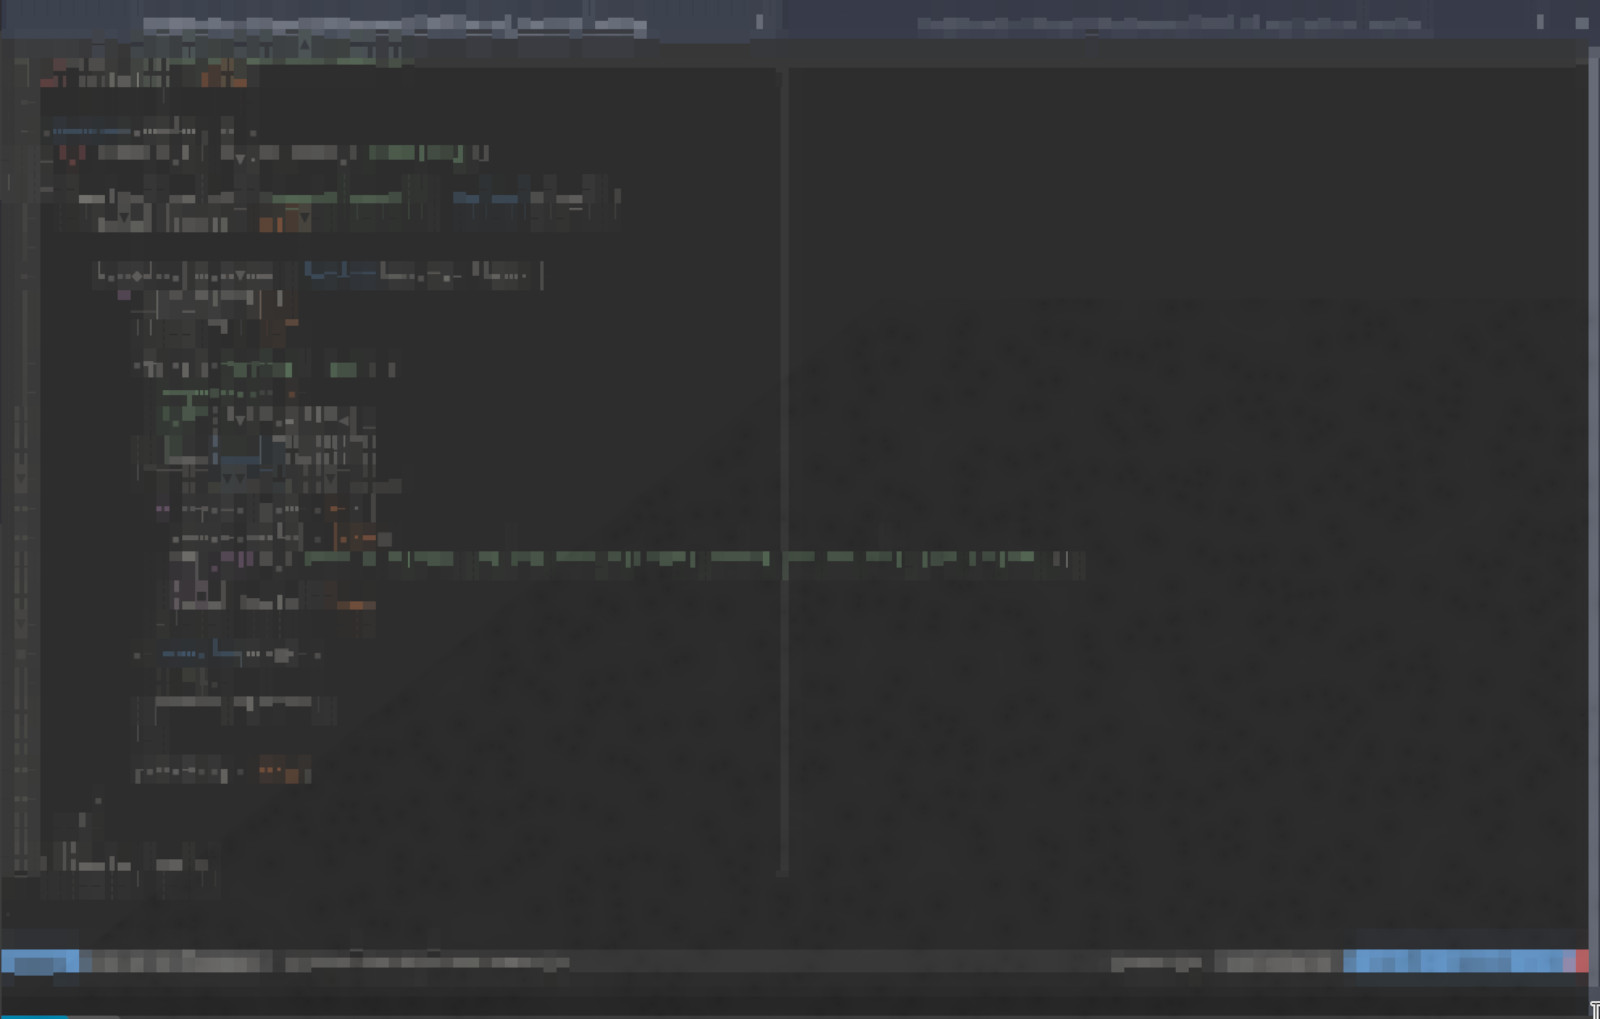Click the encoding segment in the status line
This screenshot has width=1600, height=1019.
coord(1277,963)
